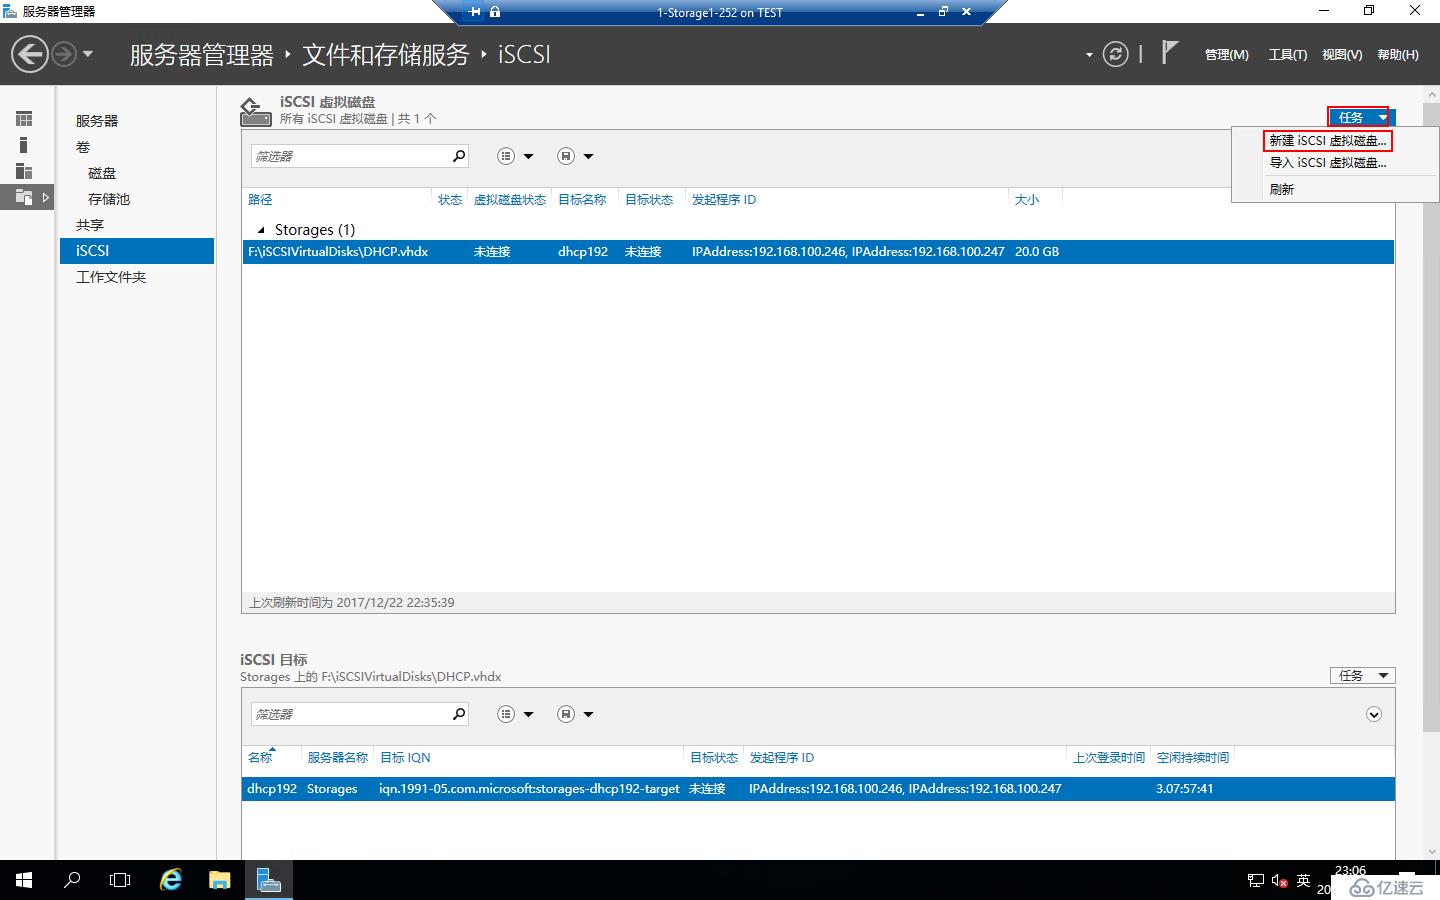Expand the targets filter criteria chevron
This screenshot has width=1440, height=900.
pos(1374,714)
